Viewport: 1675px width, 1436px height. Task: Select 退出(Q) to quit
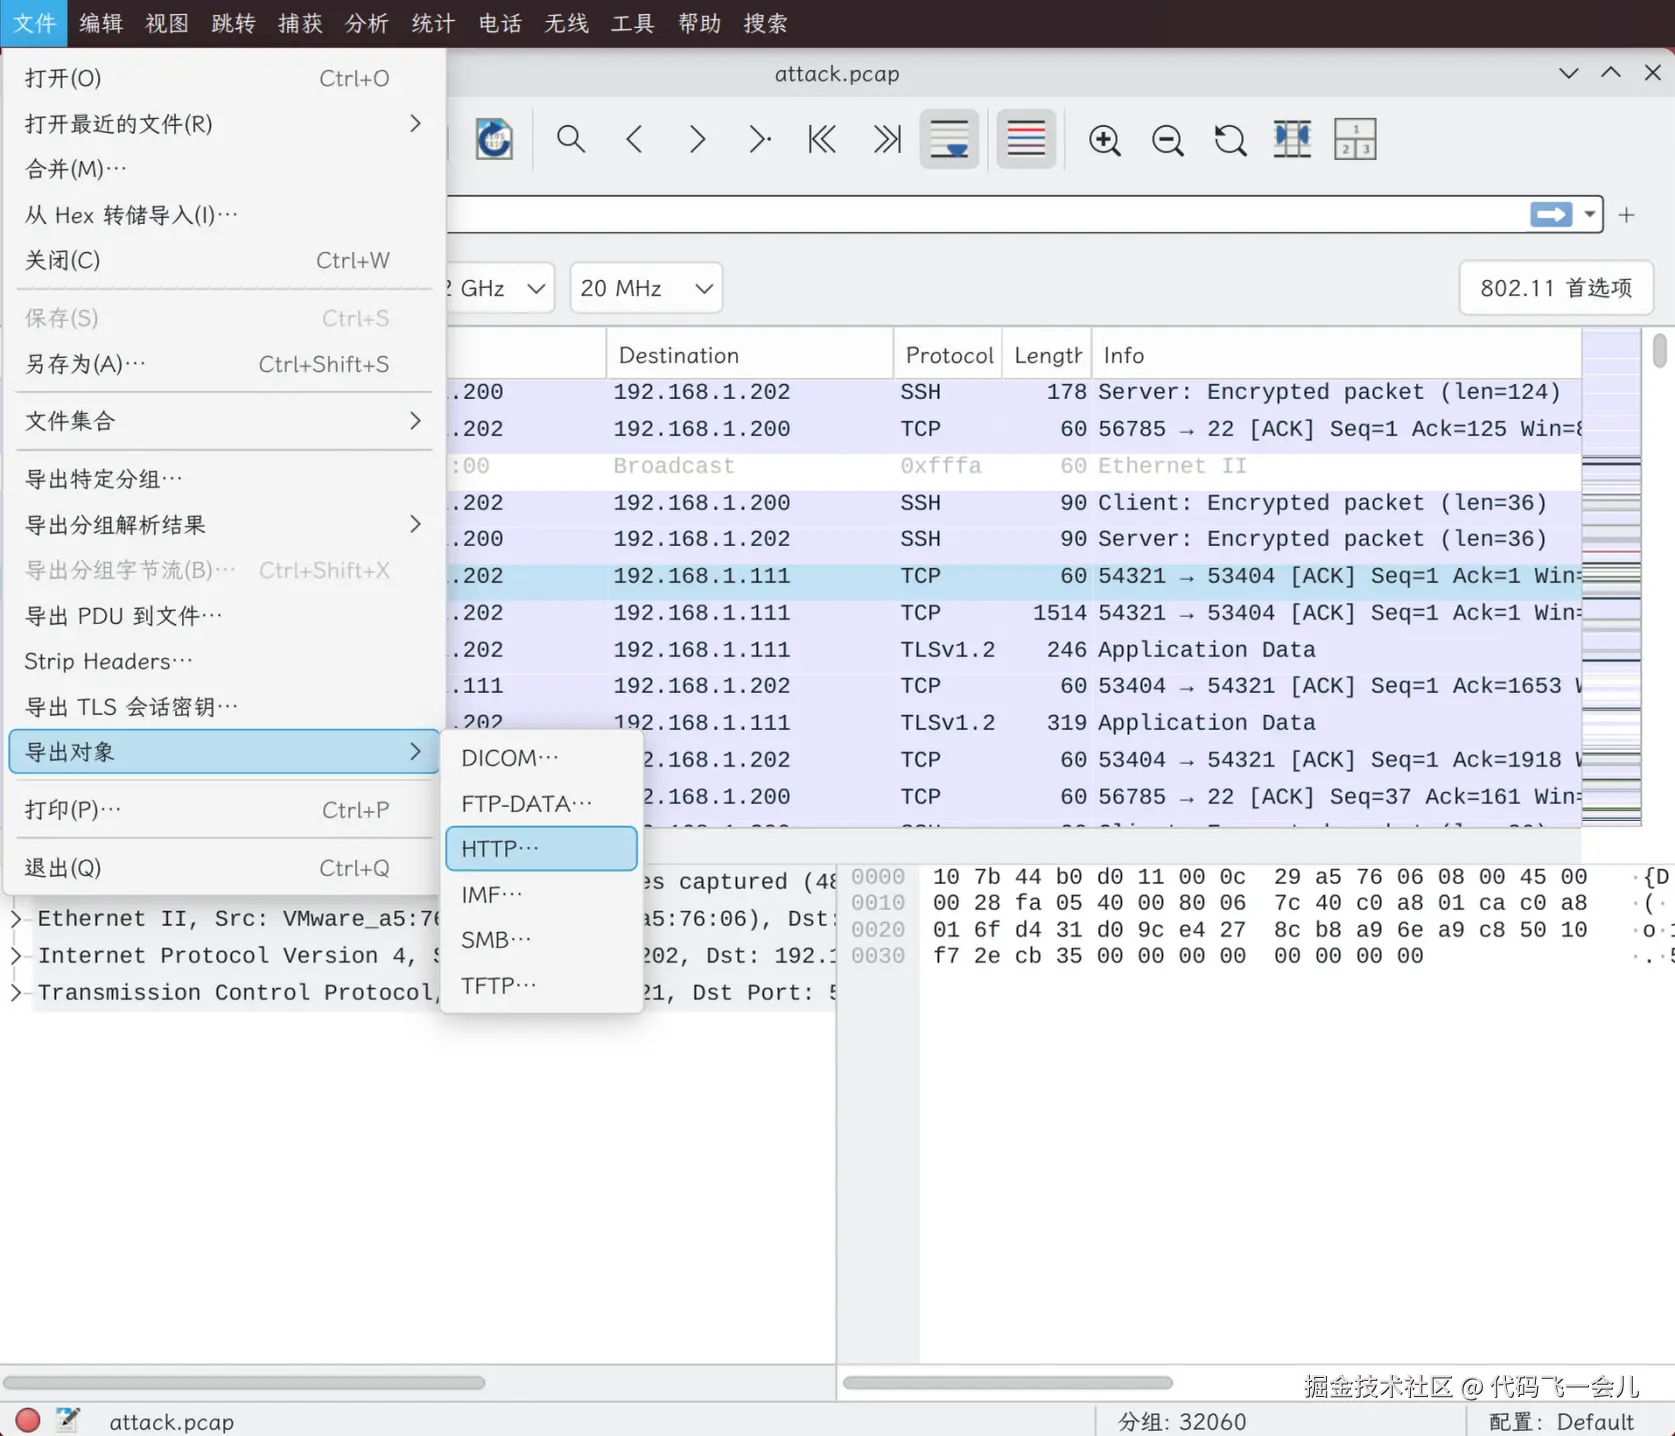(x=223, y=868)
